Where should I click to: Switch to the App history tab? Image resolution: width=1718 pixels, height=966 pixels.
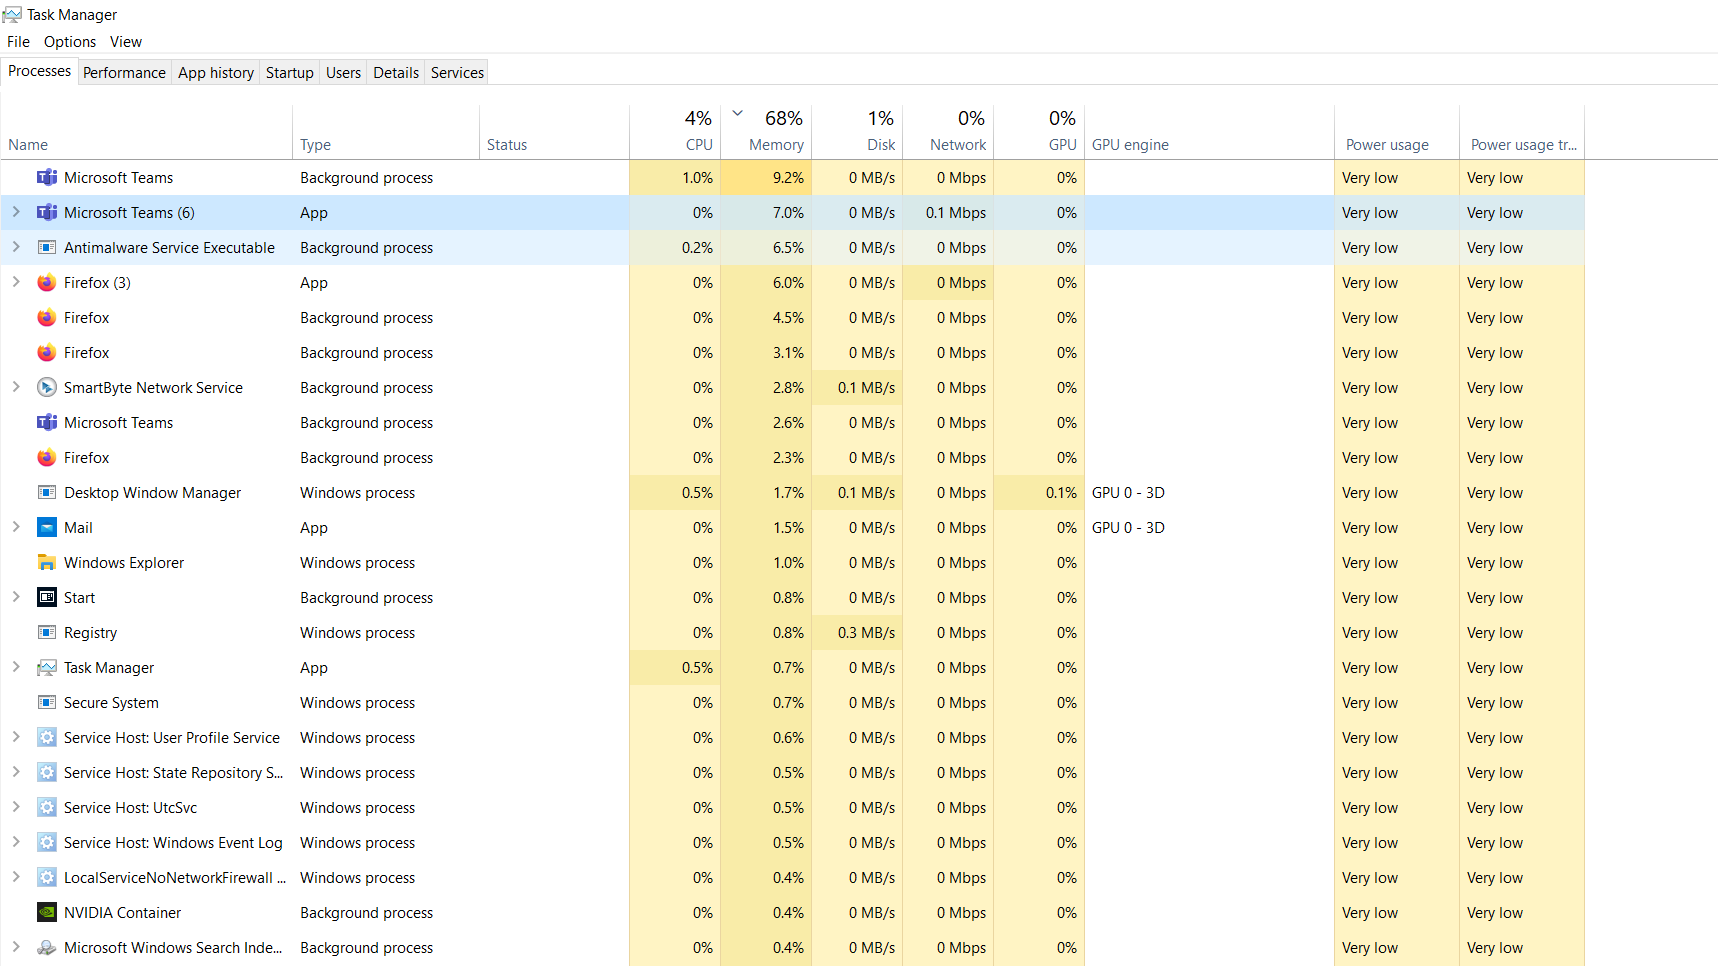216,73
